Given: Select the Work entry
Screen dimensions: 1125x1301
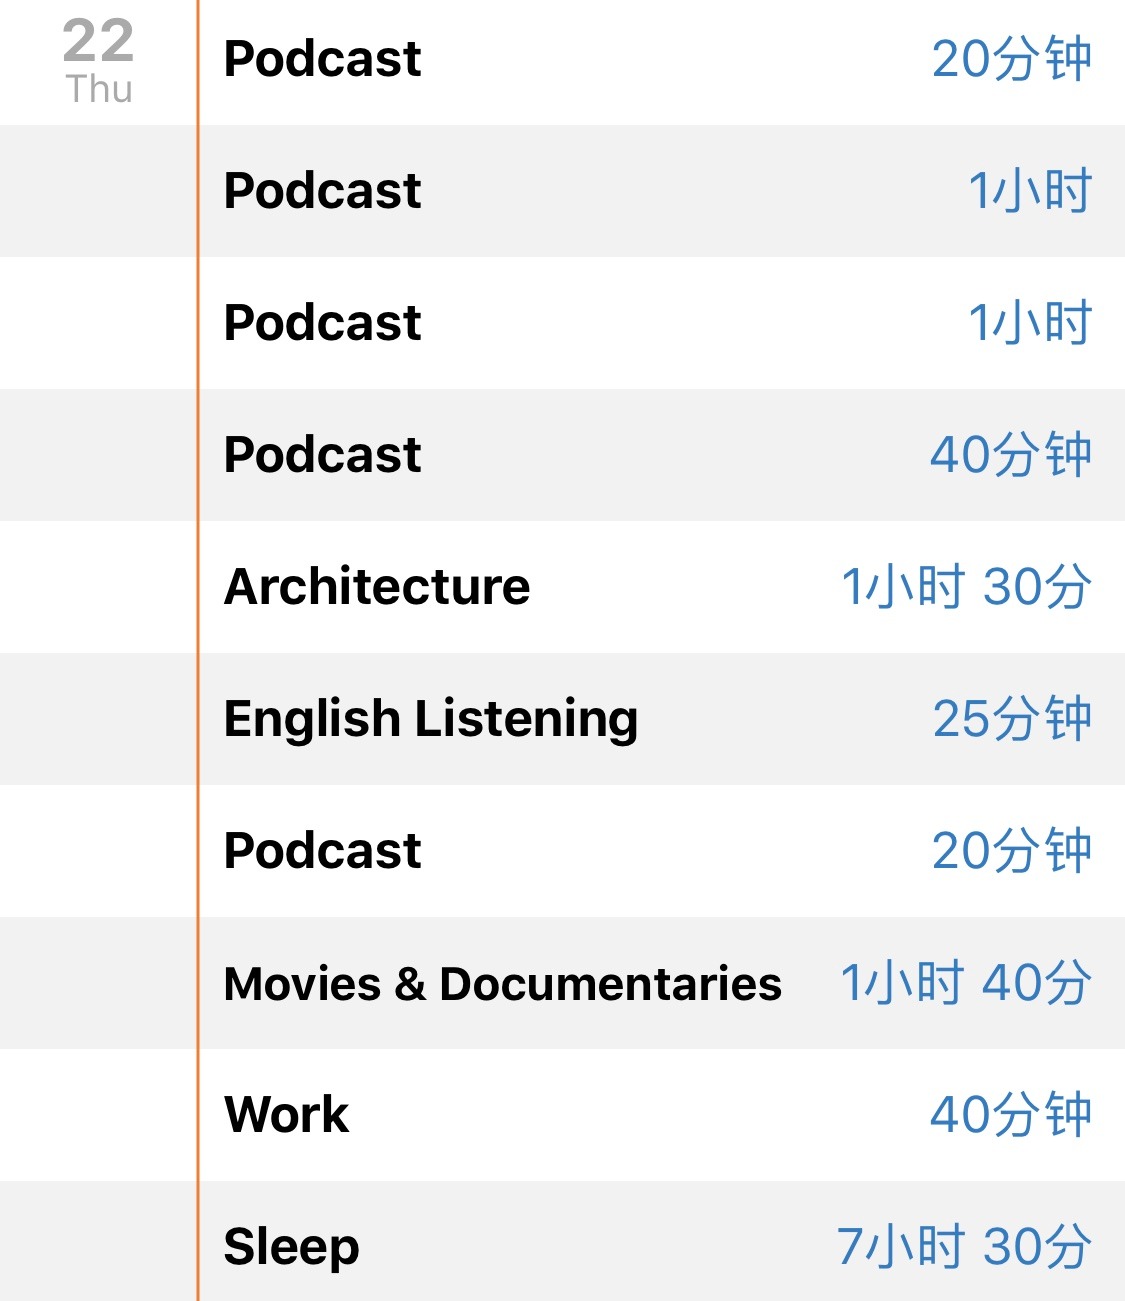Looking at the screenshot, I should [287, 1114].
